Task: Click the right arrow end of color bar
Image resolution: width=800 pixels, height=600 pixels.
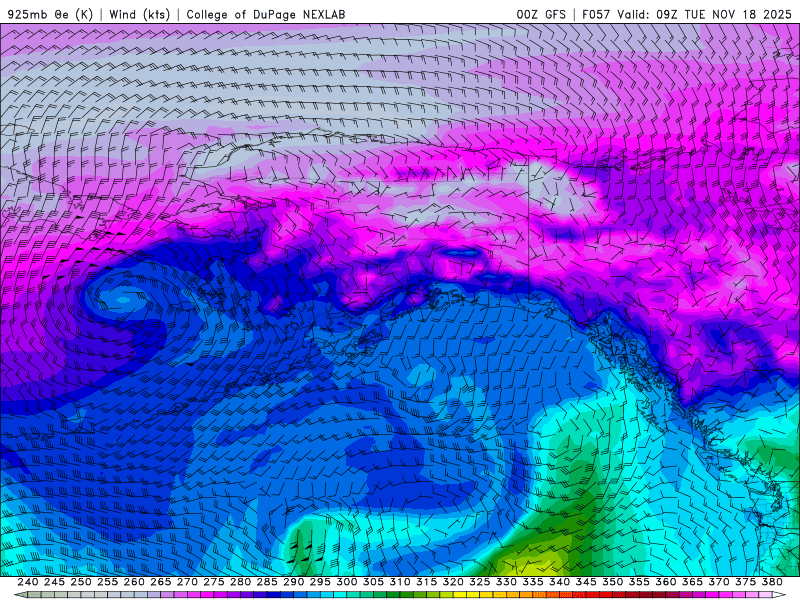Action: pyautogui.click(x=779, y=595)
